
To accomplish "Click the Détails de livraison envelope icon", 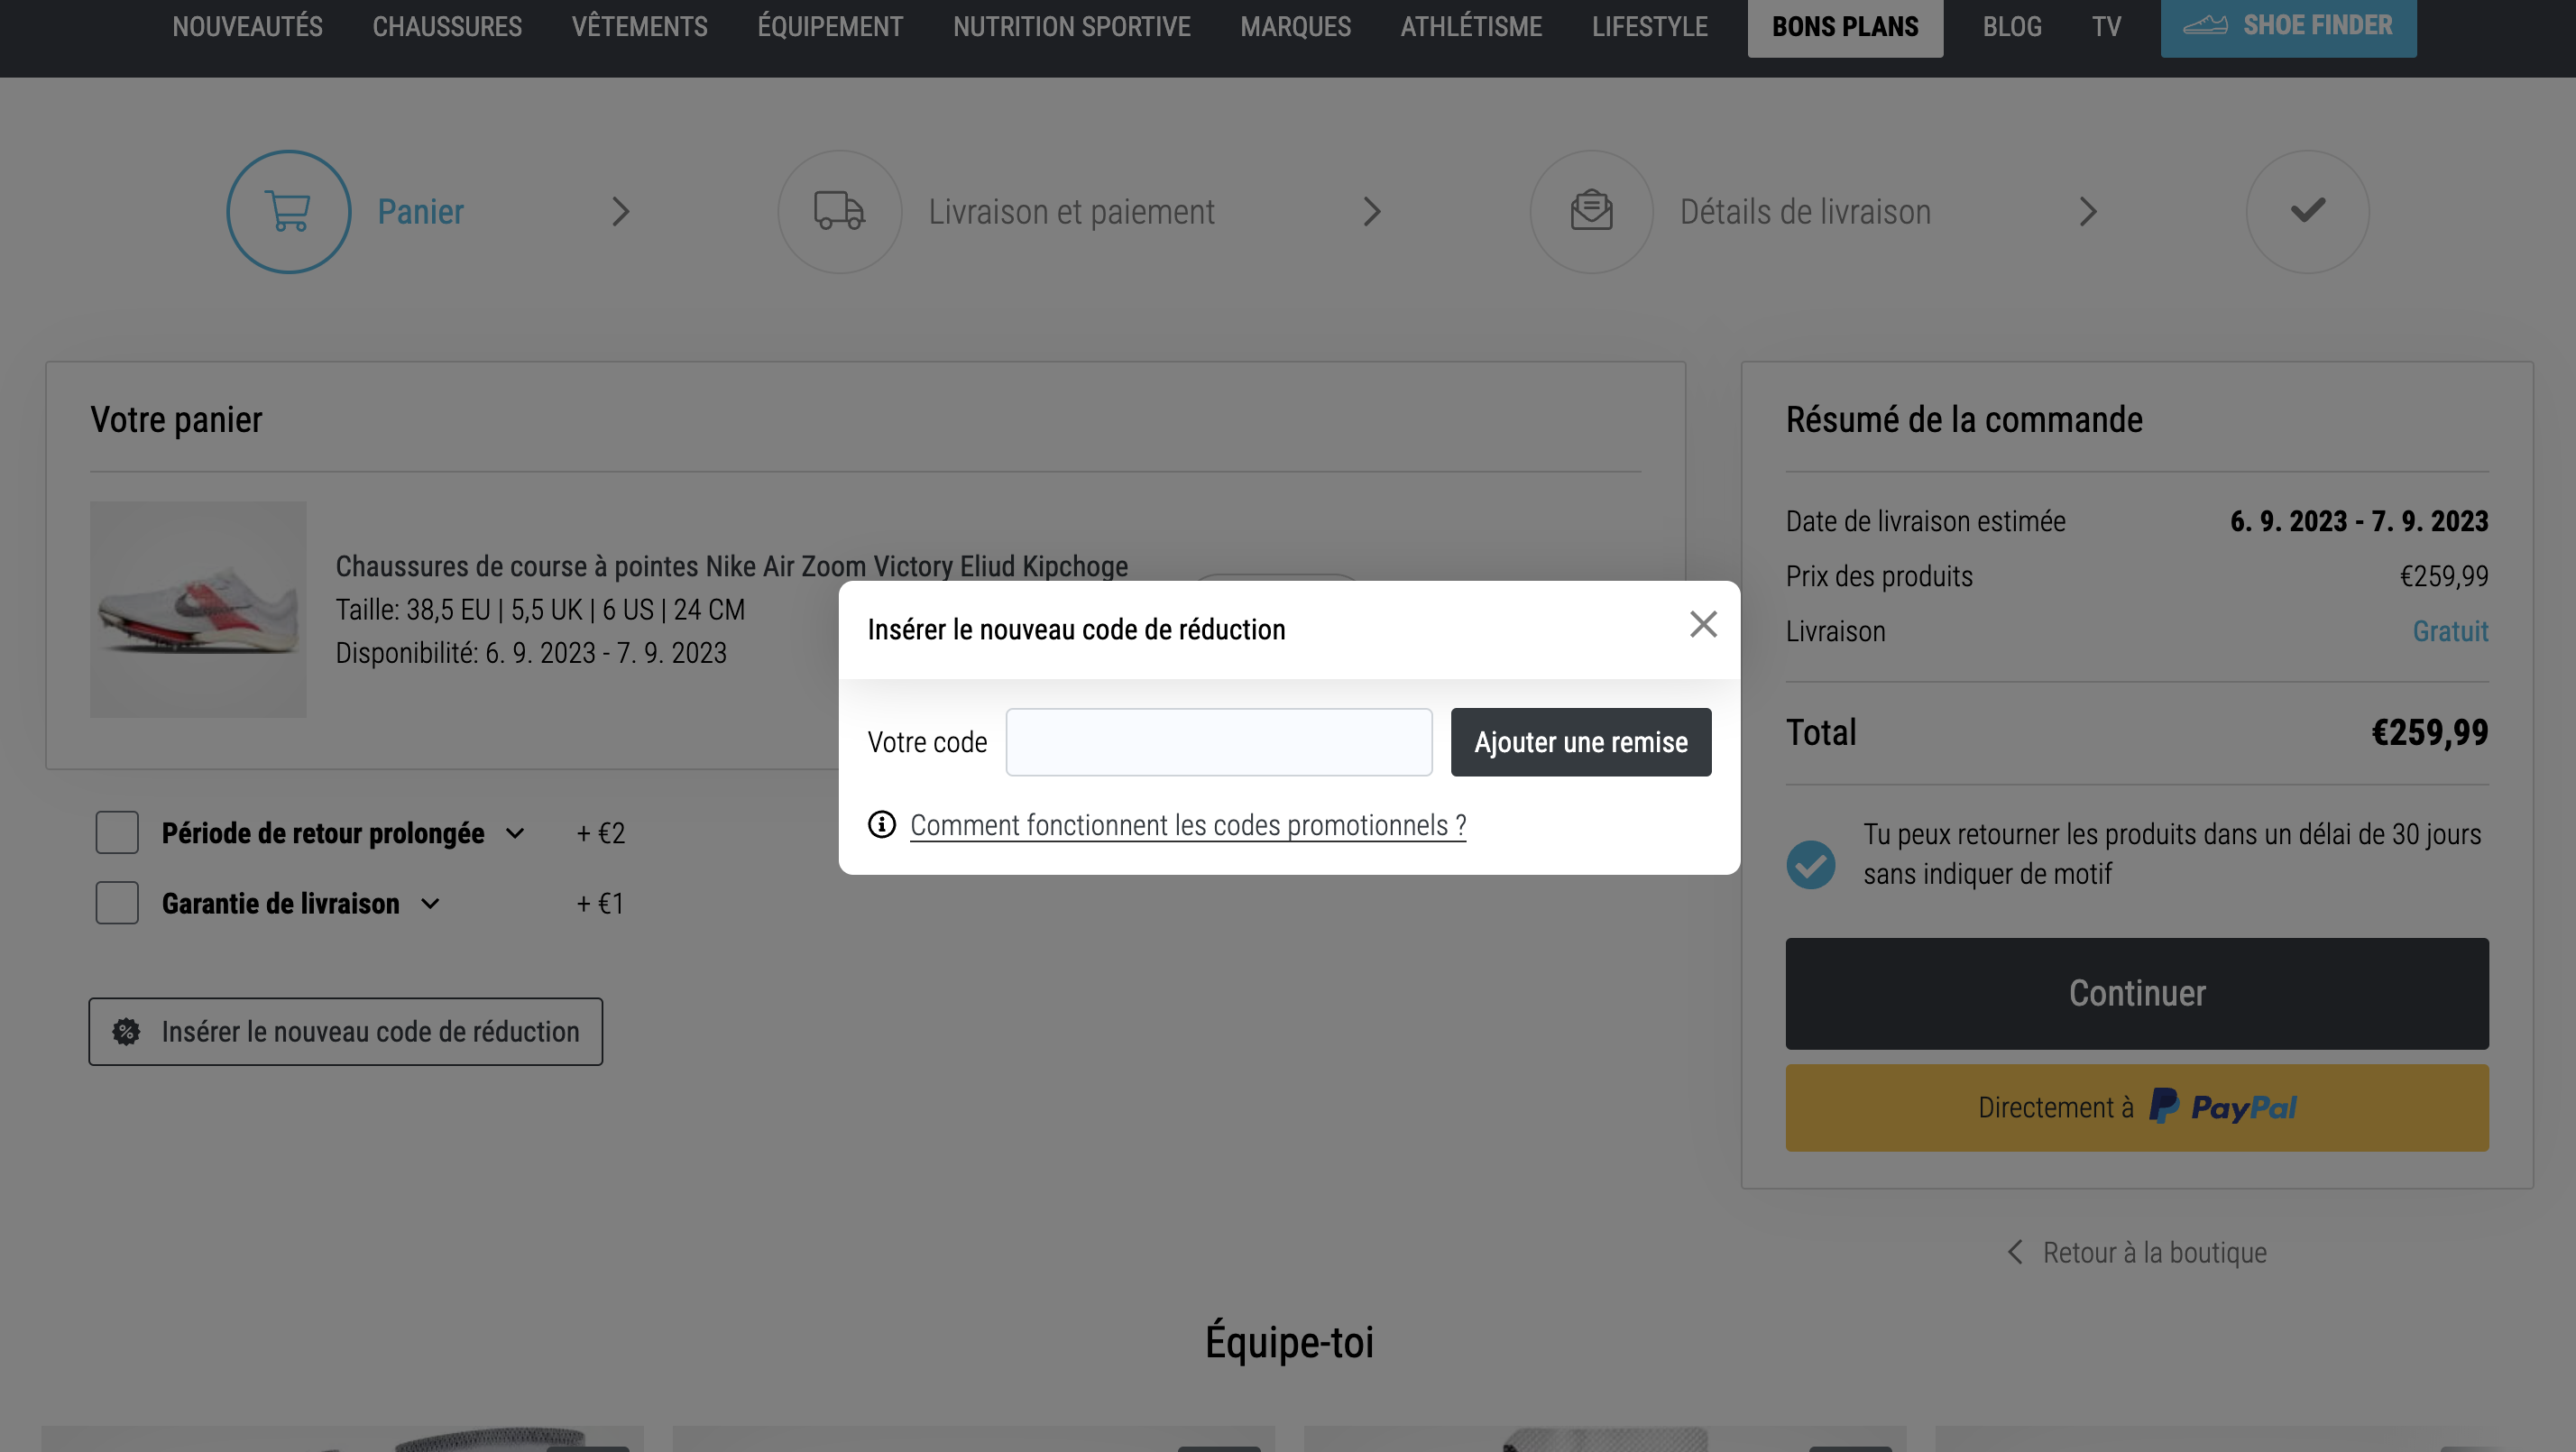I will click(1591, 211).
